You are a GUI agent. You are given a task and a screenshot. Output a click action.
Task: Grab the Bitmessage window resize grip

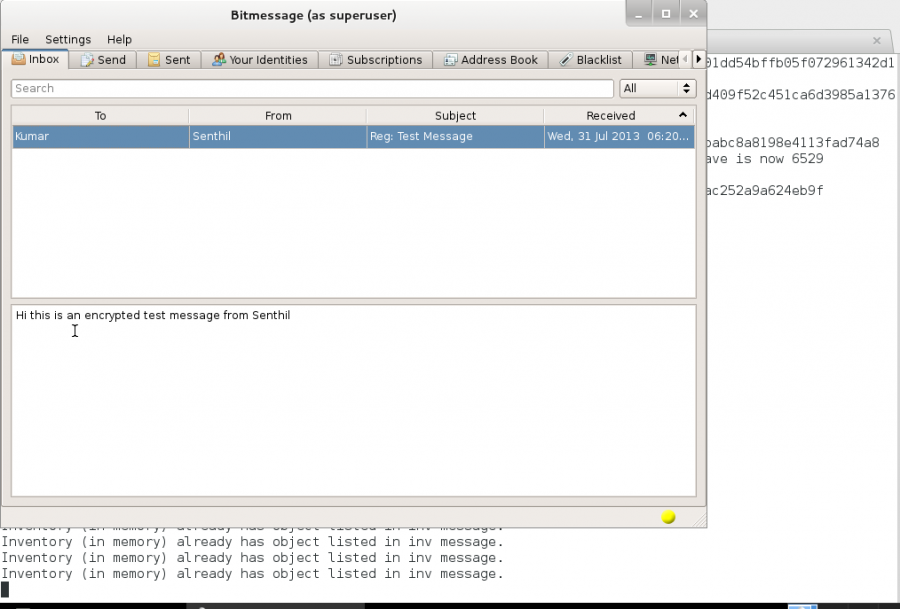(699, 520)
